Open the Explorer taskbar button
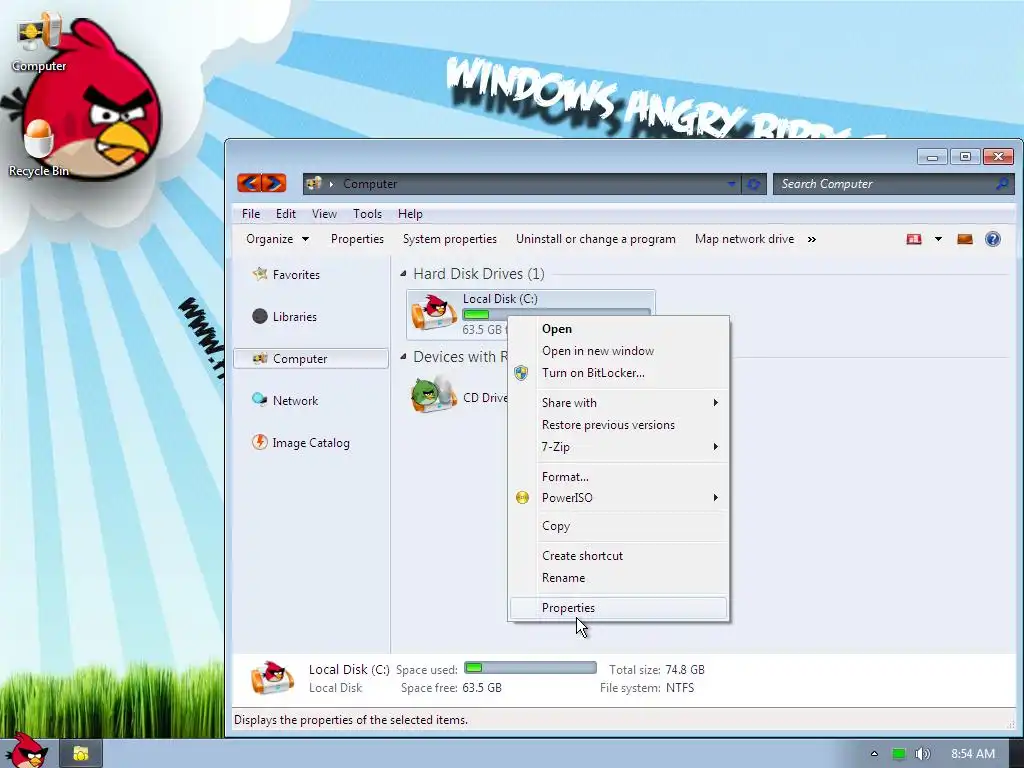This screenshot has width=1024, height=768. [x=81, y=754]
